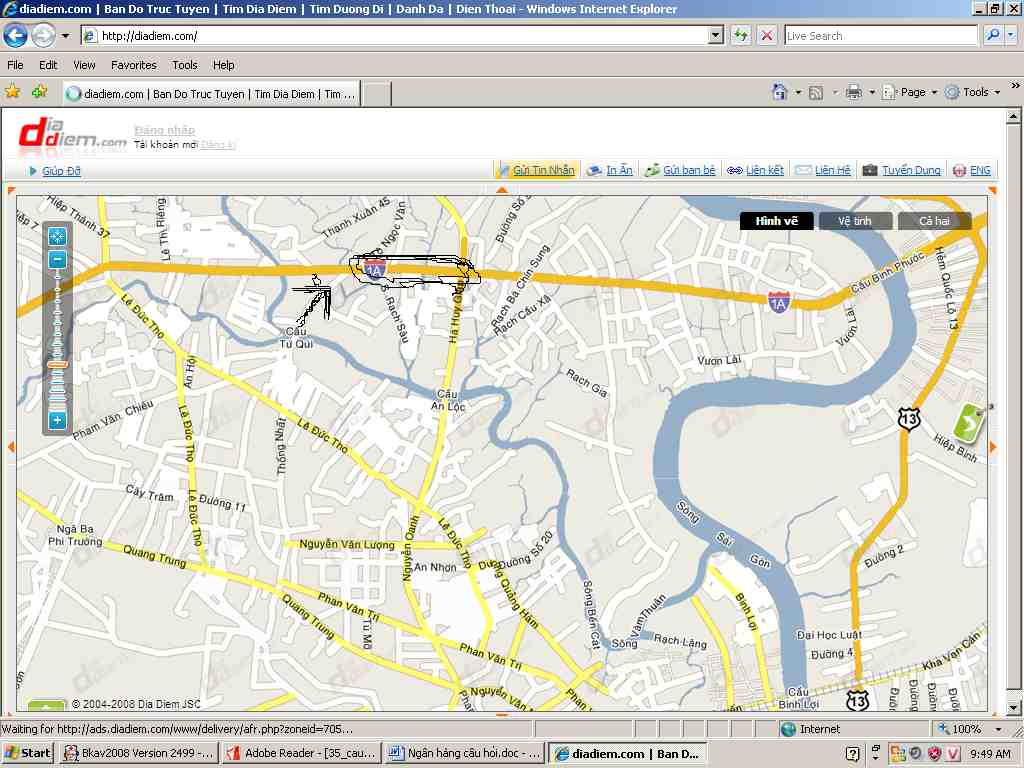Click the address bar showing diadiem.com
Screen dimensions: 1024x768
395,36
